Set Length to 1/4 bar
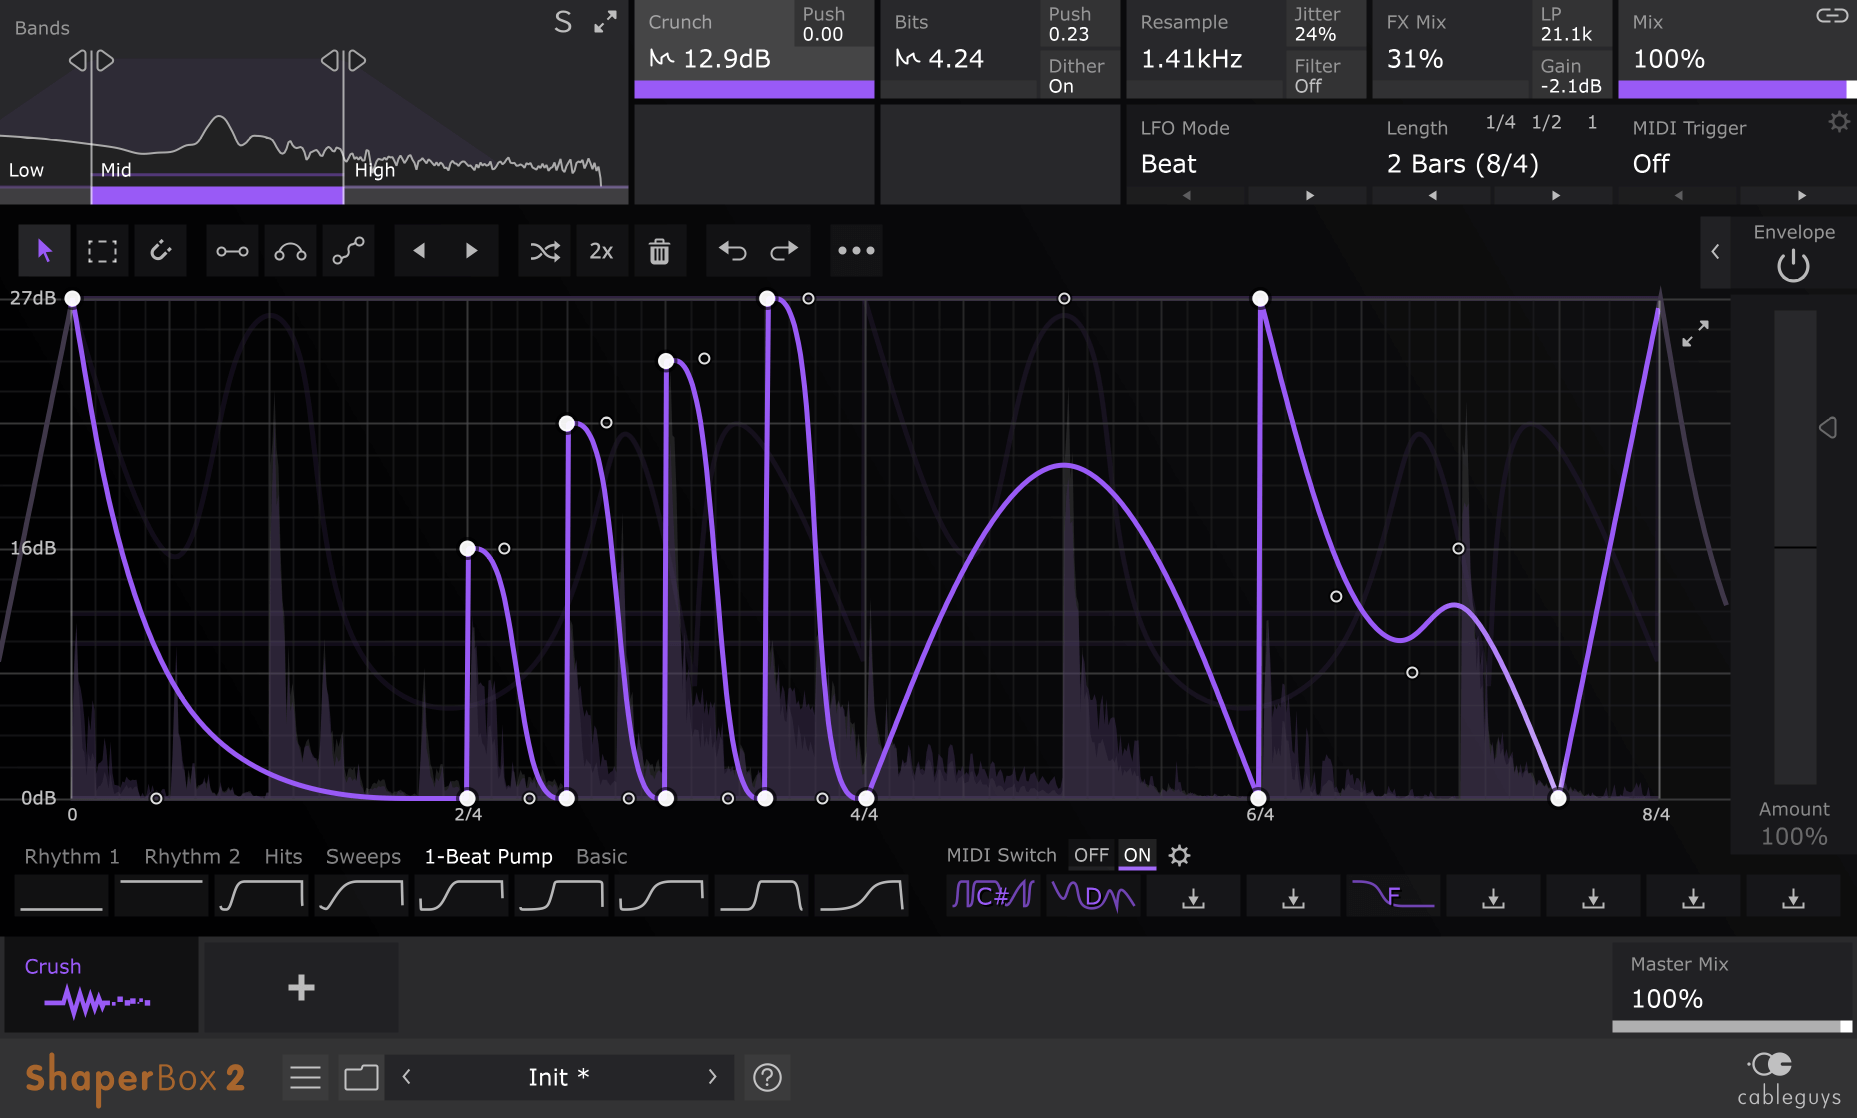Viewport: 1857px width, 1118px height. [1500, 122]
